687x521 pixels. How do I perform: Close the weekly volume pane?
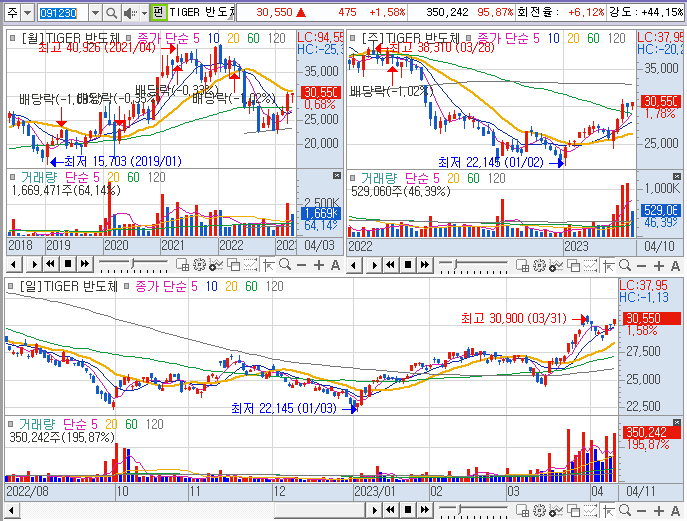click(x=677, y=177)
